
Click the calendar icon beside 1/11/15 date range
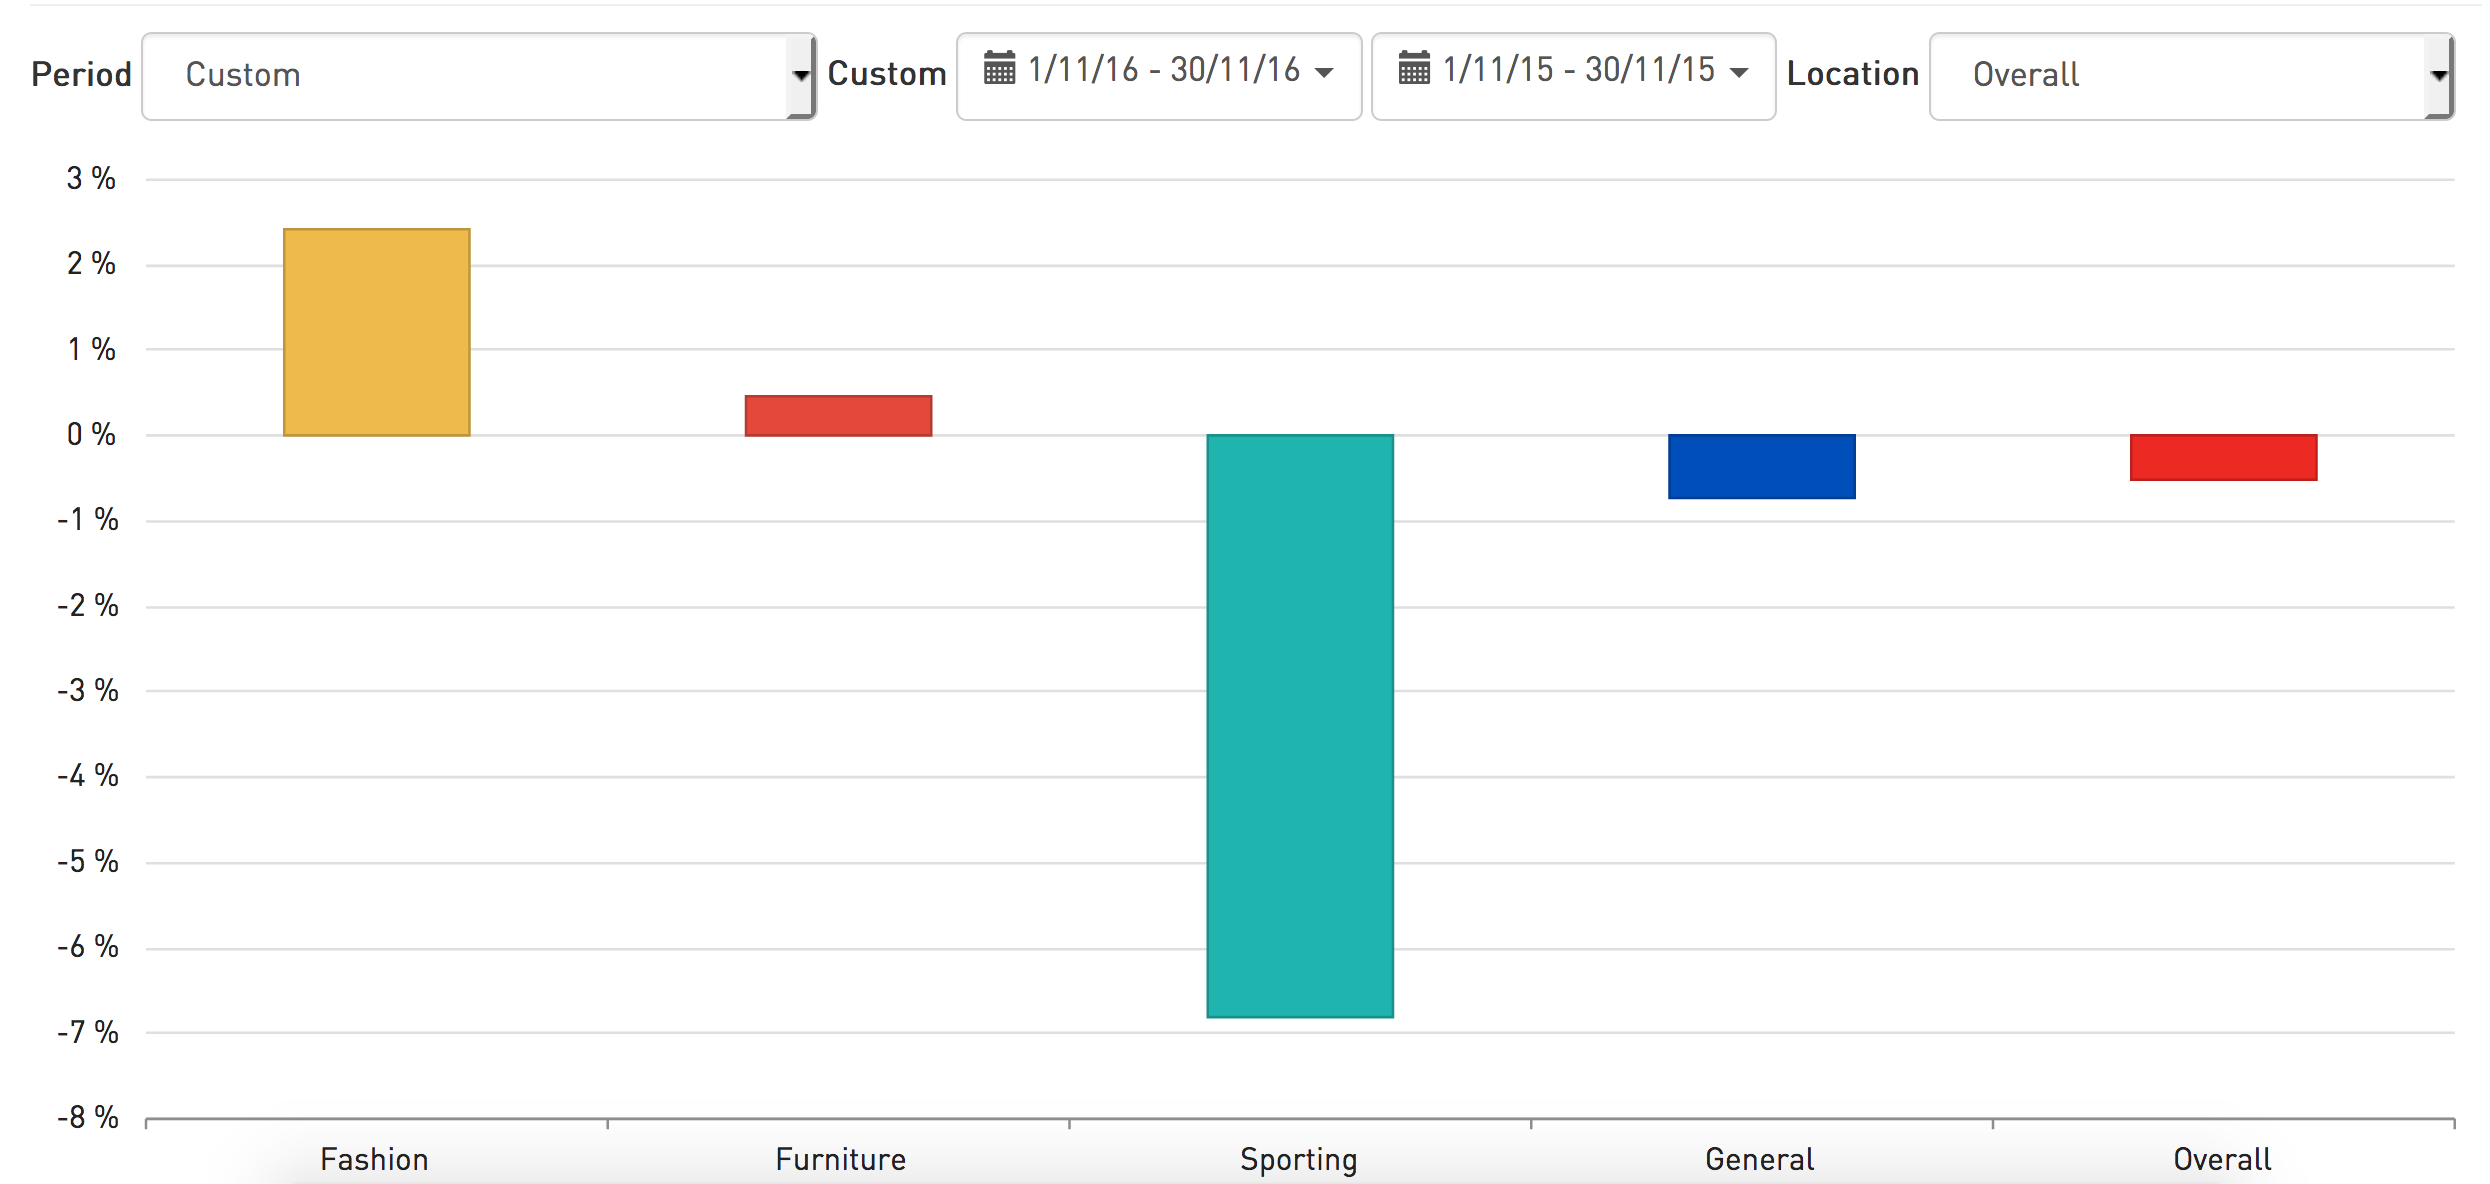coord(1413,69)
